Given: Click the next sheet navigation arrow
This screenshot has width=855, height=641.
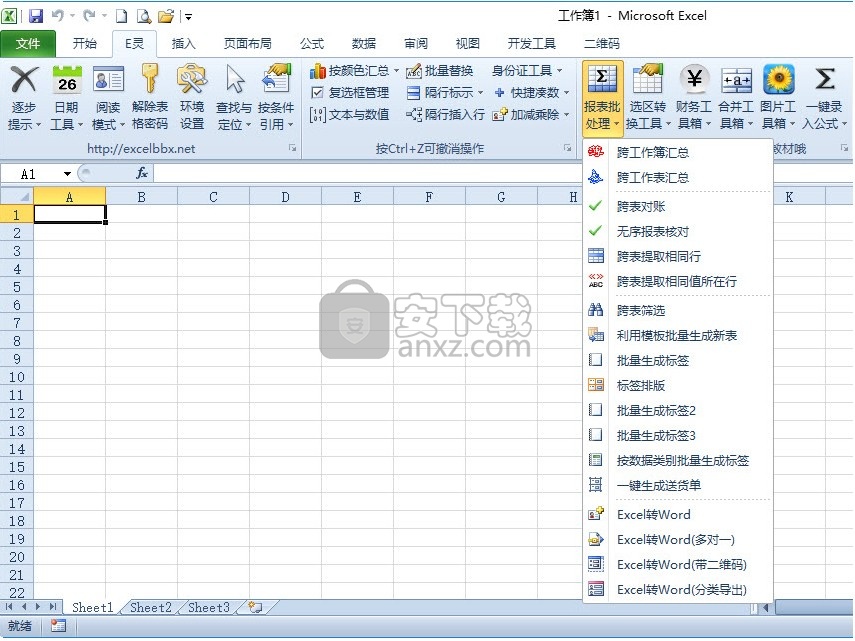Looking at the screenshot, I should point(38,607).
